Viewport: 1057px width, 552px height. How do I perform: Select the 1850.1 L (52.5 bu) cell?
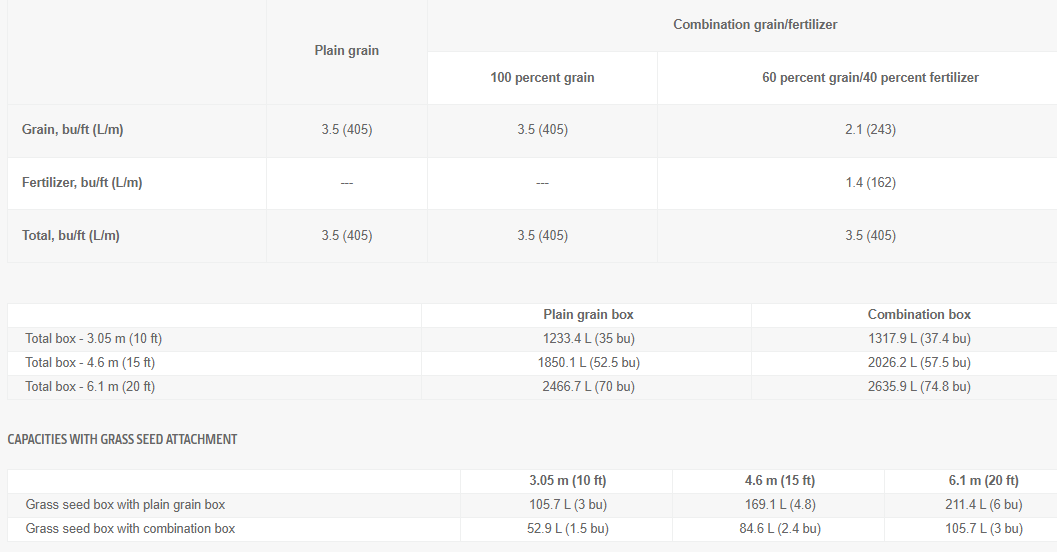pos(588,363)
